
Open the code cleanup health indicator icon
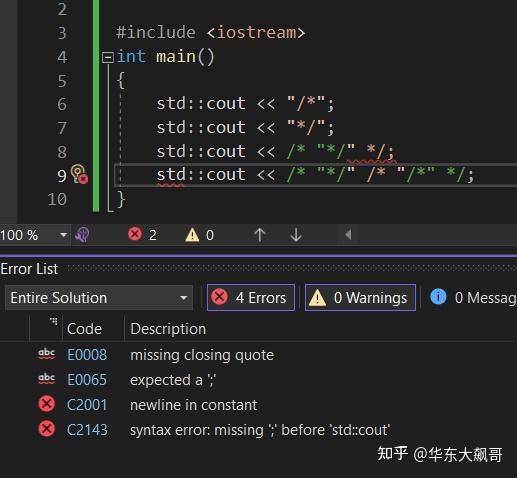point(82,235)
